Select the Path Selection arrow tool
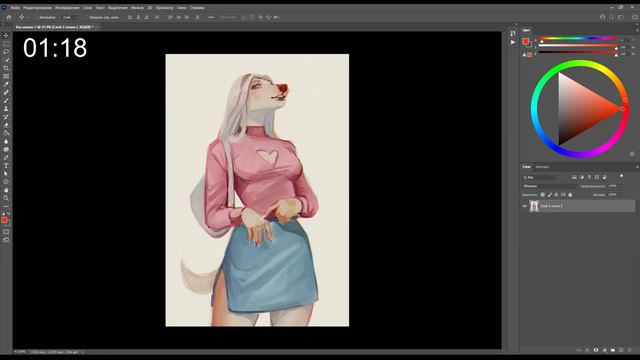 pos(6,174)
